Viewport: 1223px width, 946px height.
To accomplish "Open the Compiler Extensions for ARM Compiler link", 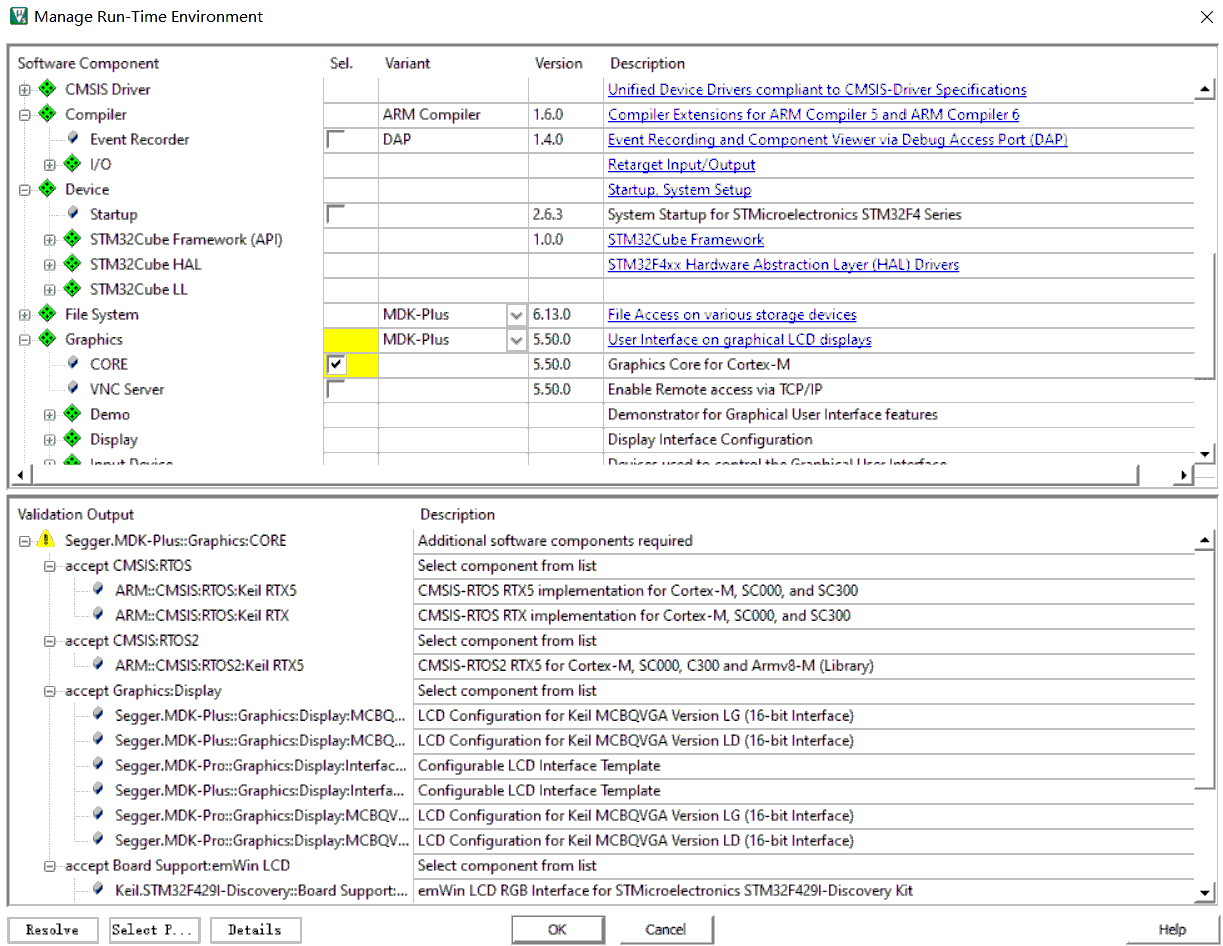I will pos(814,115).
